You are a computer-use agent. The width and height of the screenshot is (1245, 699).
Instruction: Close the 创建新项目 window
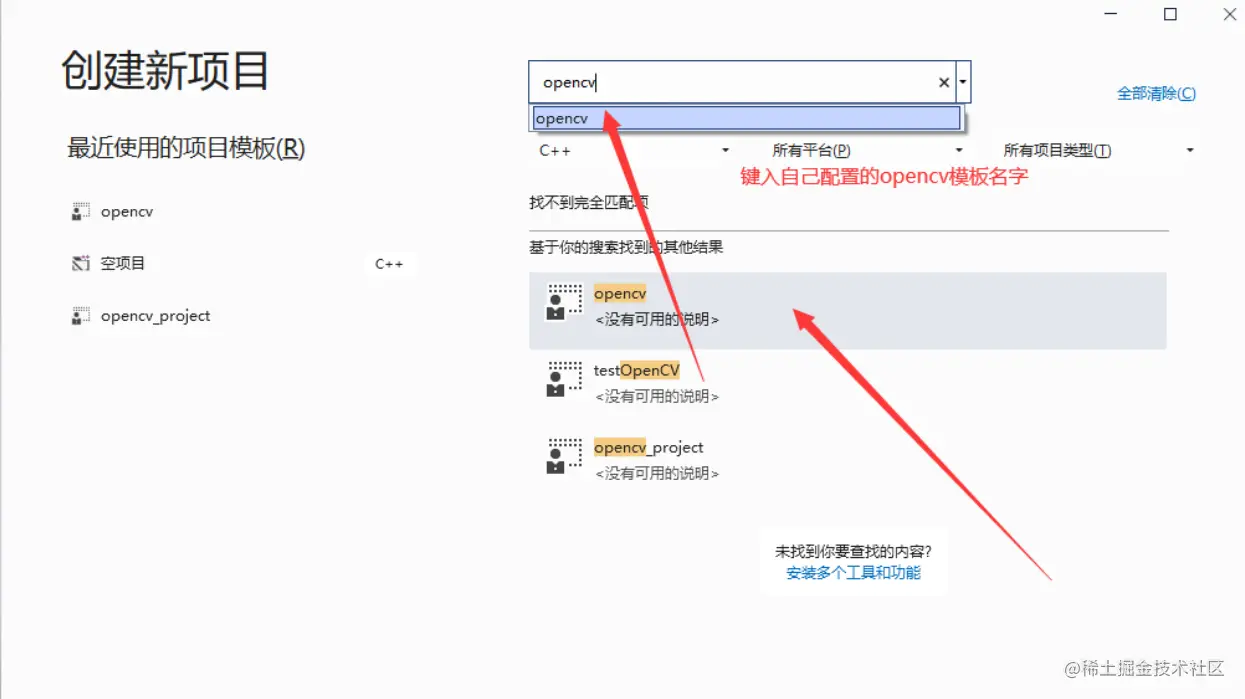click(x=1229, y=14)
